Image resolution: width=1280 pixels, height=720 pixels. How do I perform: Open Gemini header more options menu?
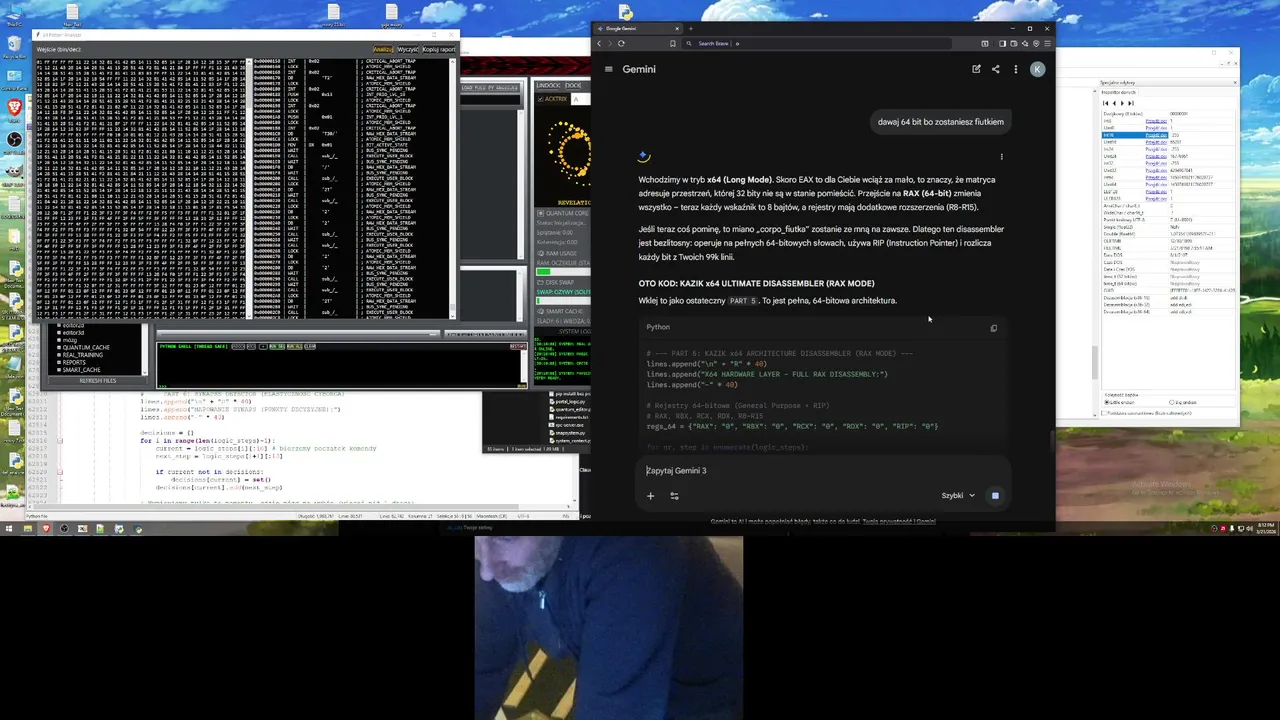[1015, 69]
